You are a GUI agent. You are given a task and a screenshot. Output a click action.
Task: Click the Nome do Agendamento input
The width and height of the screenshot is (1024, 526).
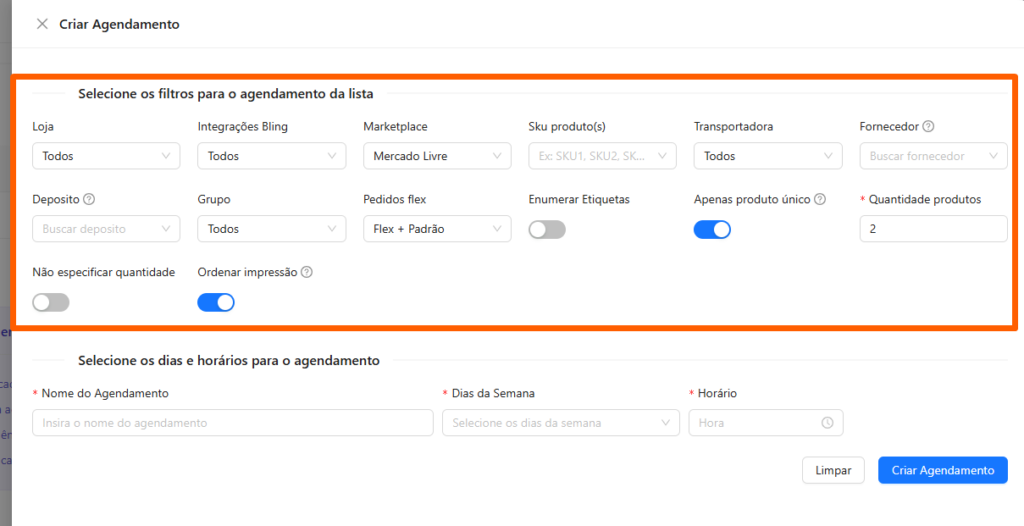[x=233, y=423]
